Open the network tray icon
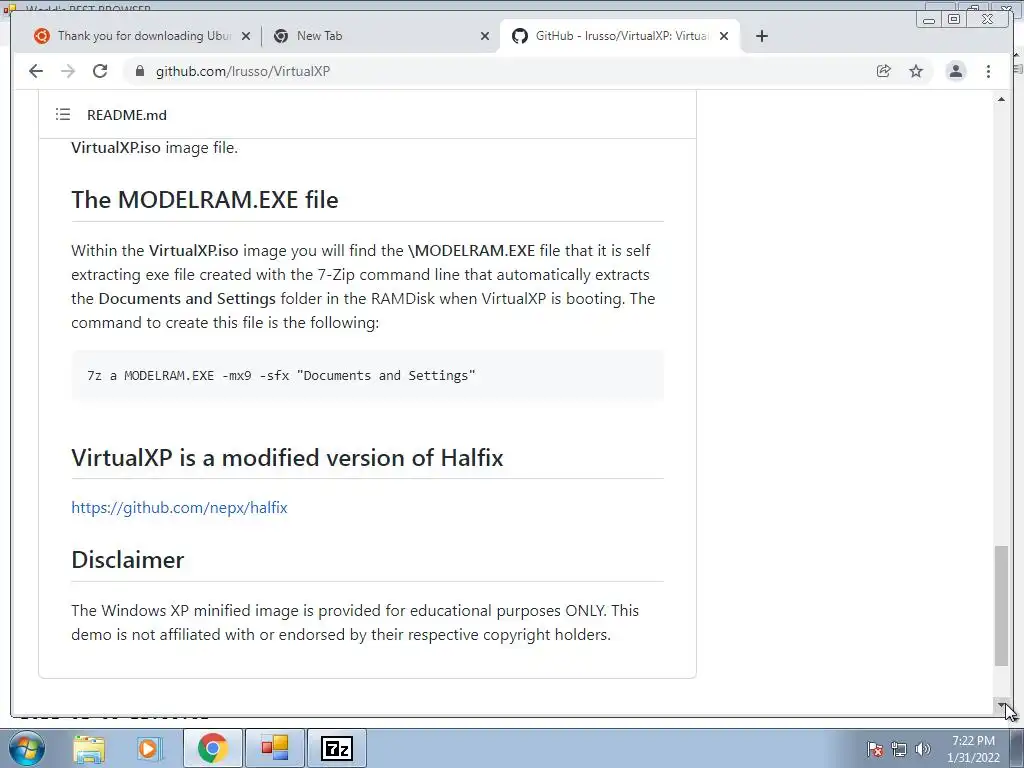The image size is (1024, 768). tap(899, 748)
